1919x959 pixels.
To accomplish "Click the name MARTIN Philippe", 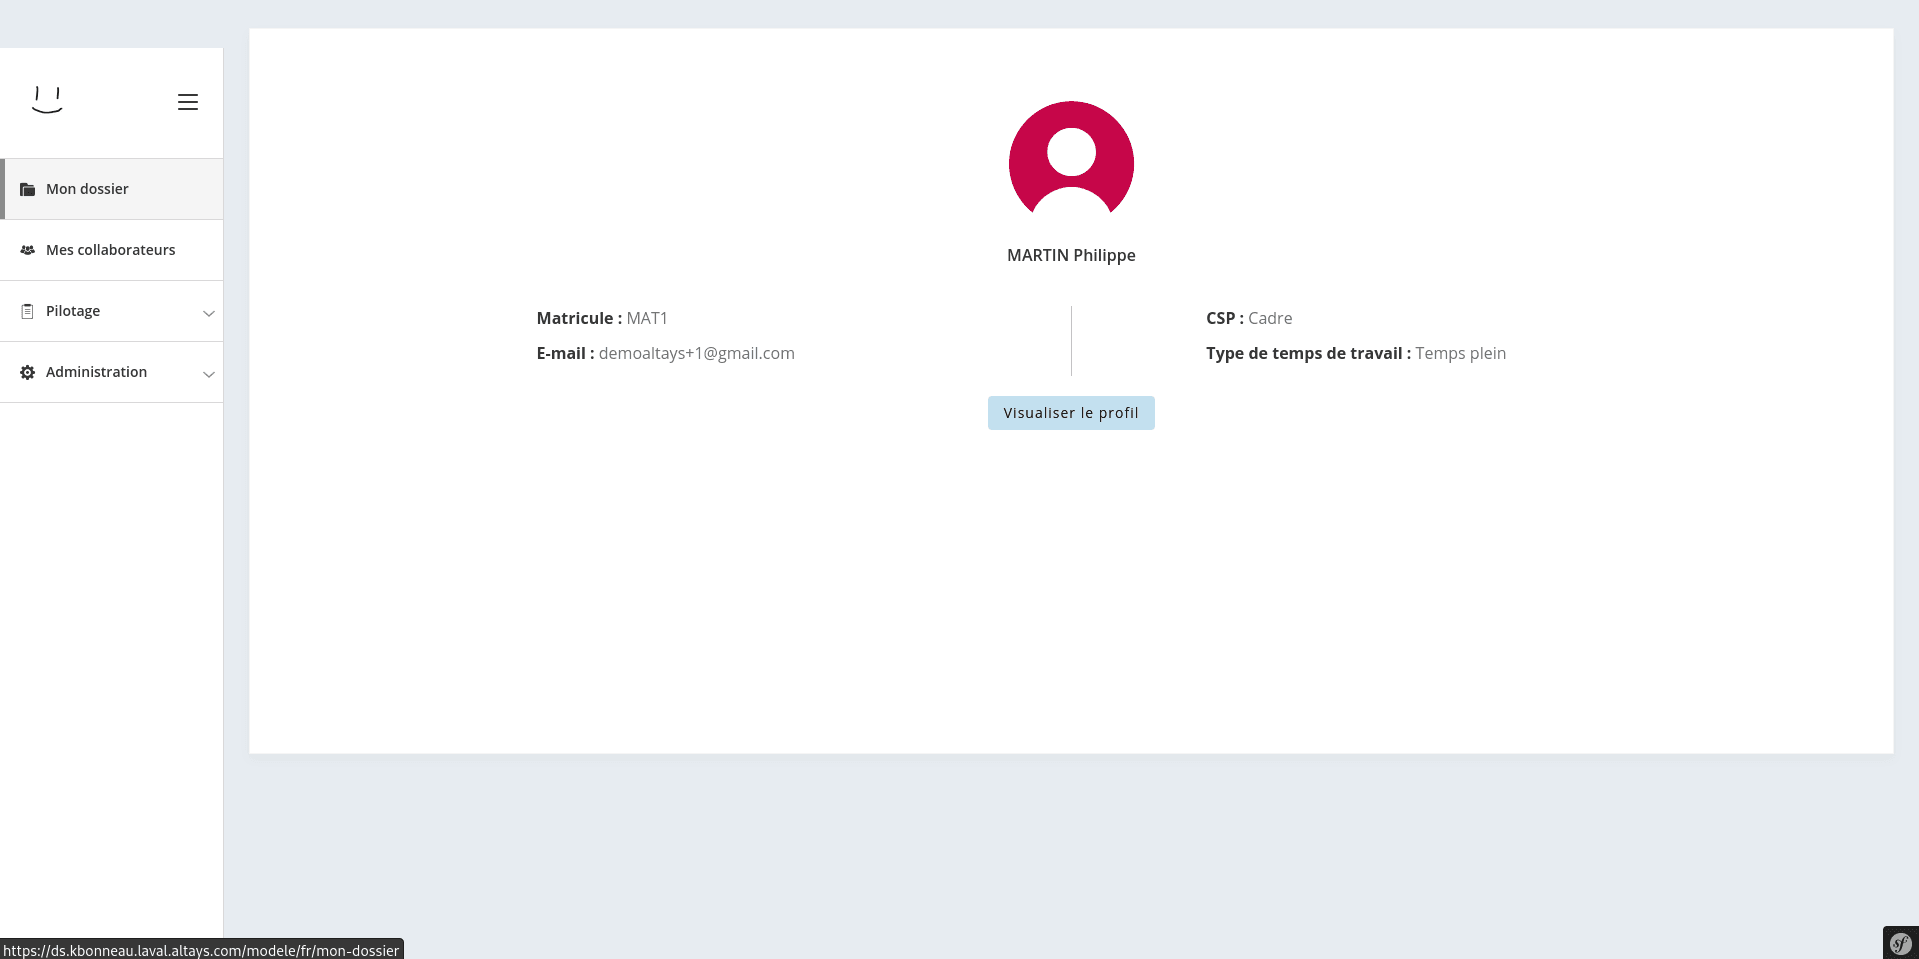I will (x=1071, y=255).
